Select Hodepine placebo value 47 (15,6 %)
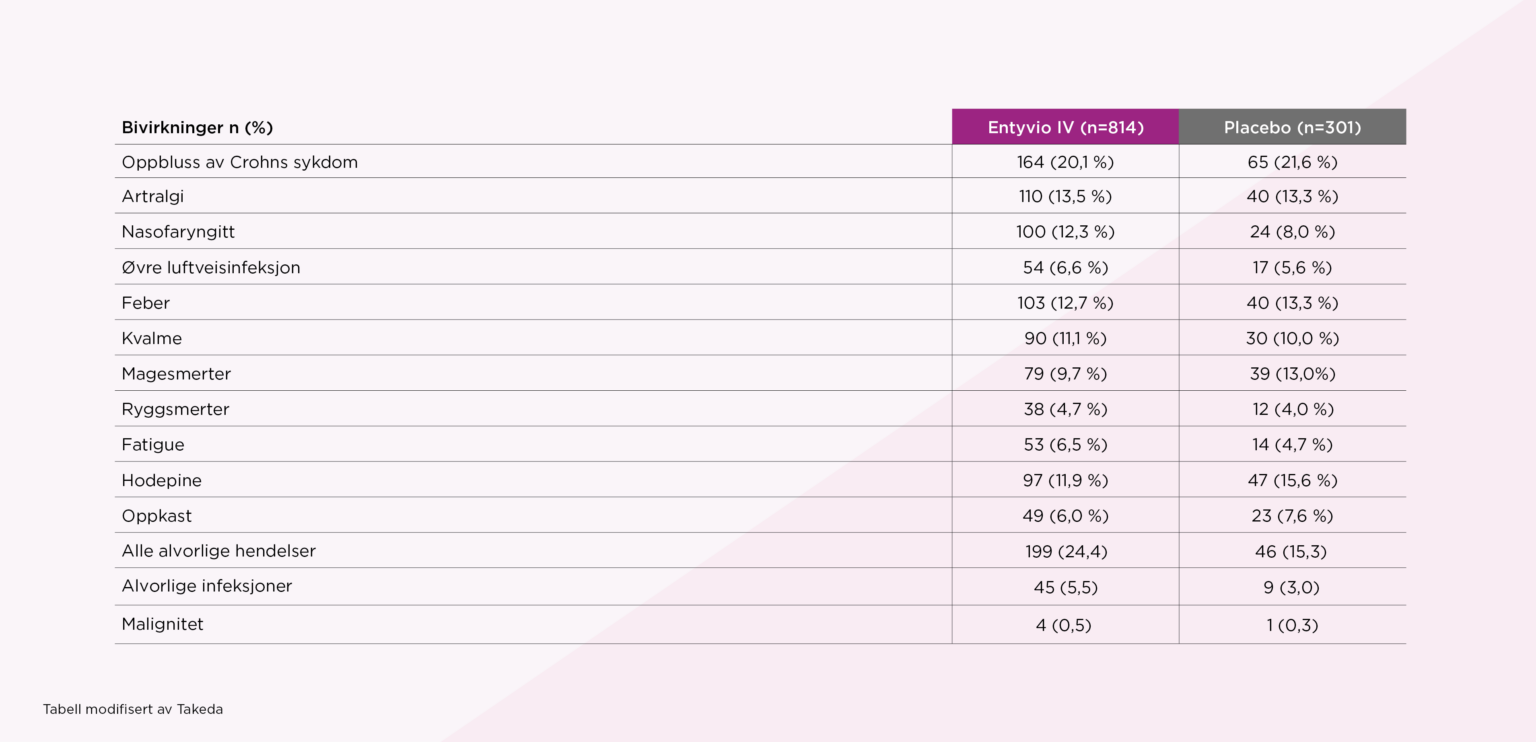 (x=1291, y=481)
